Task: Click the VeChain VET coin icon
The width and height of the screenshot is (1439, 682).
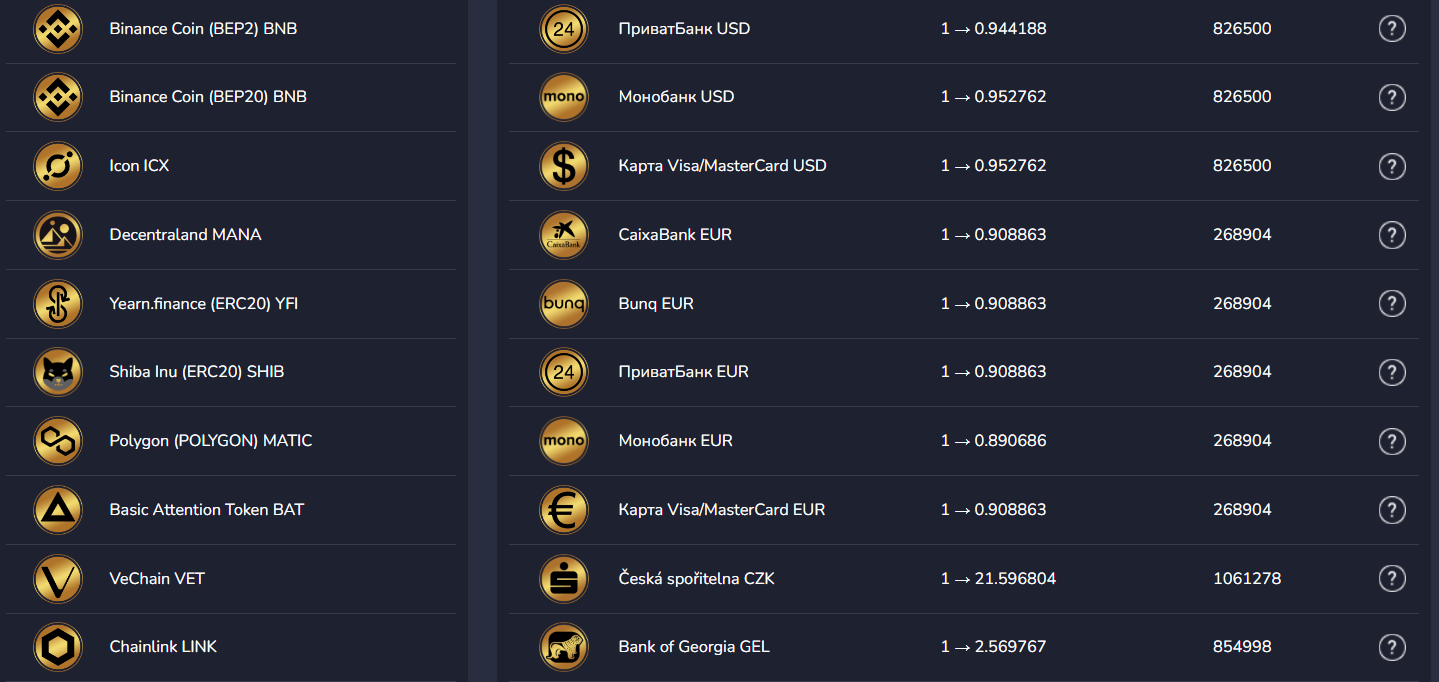Action: [x=58, y=578]
